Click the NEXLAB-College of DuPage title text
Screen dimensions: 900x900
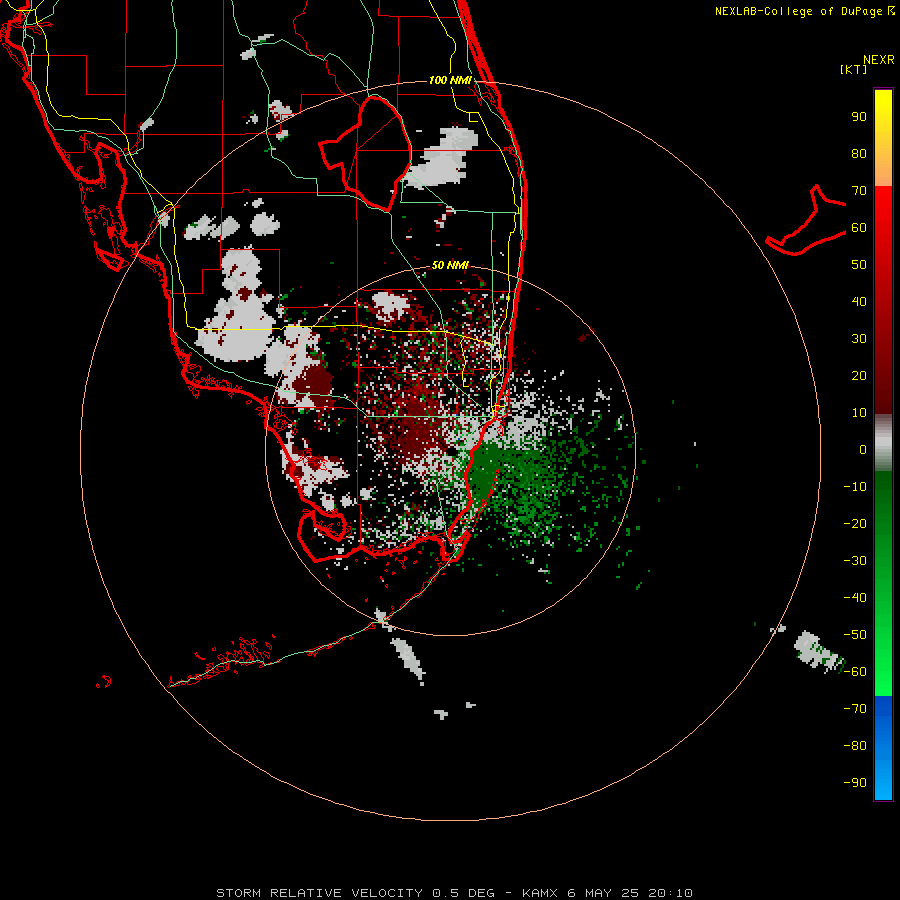click(x=804, y=11)
